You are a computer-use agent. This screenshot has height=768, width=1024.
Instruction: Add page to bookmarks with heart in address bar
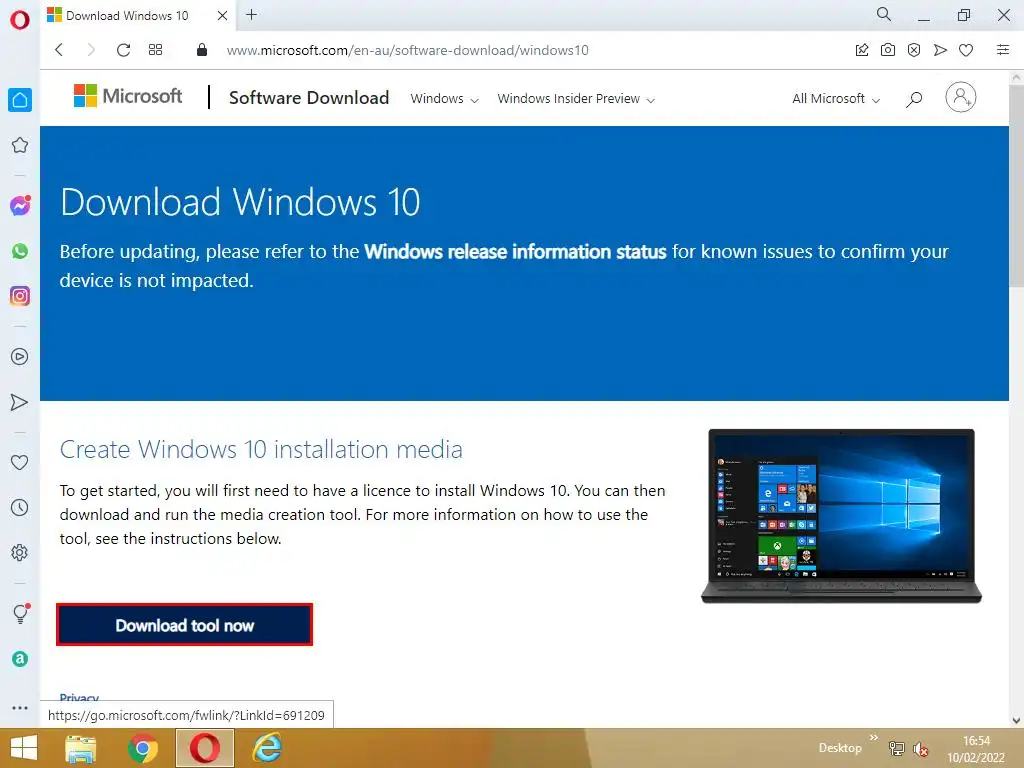tap(966, 50)
